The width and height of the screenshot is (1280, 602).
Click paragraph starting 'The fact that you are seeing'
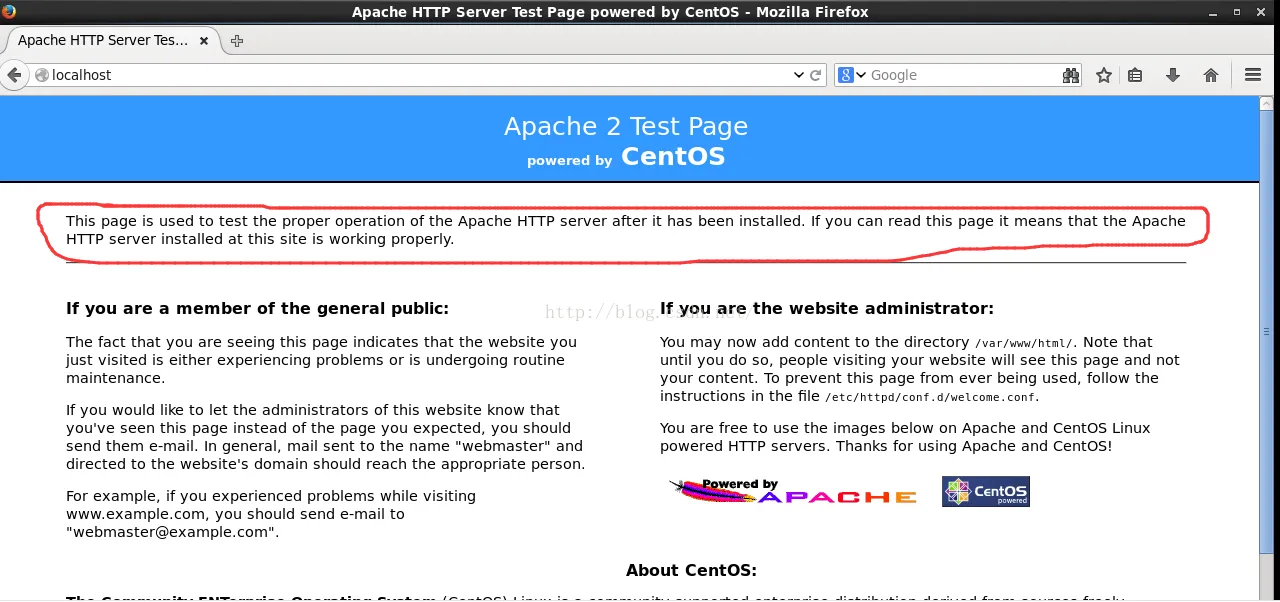pos(322,360)
